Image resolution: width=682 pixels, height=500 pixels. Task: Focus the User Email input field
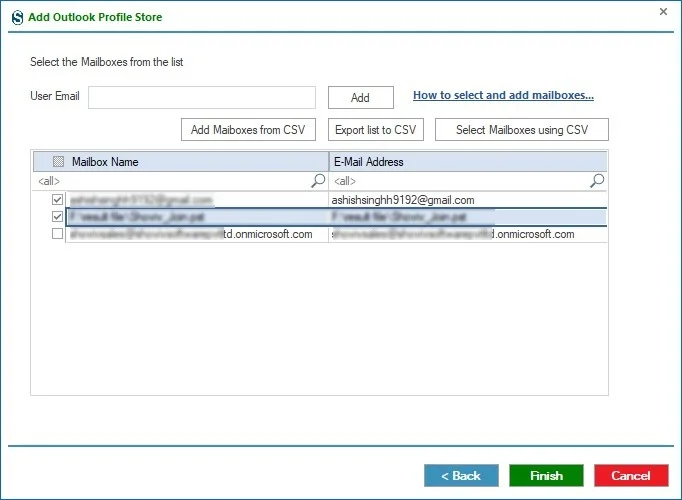point(202,97)
